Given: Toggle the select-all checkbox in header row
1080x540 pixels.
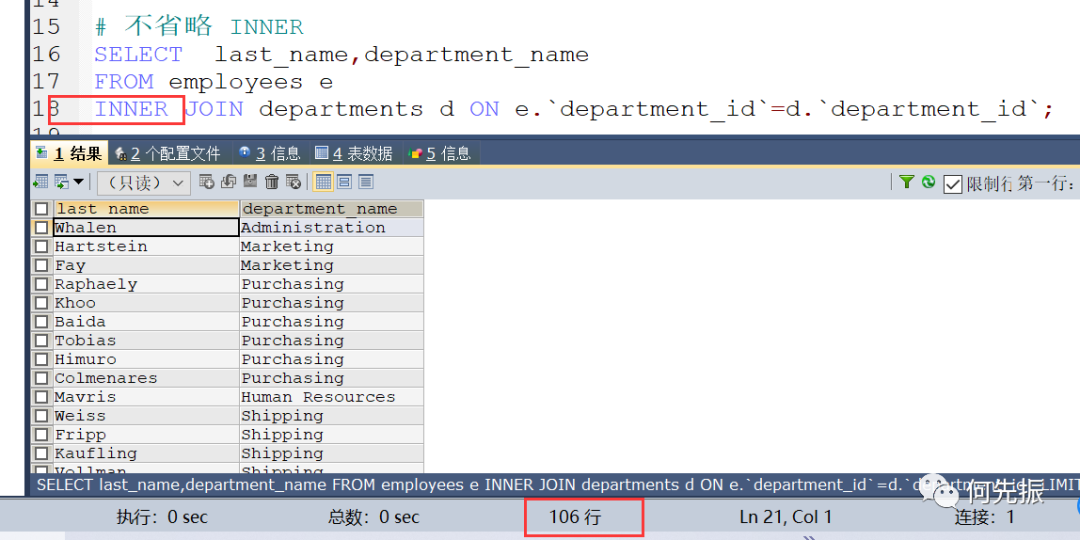Looking at the screenshot, I should 42,209.
